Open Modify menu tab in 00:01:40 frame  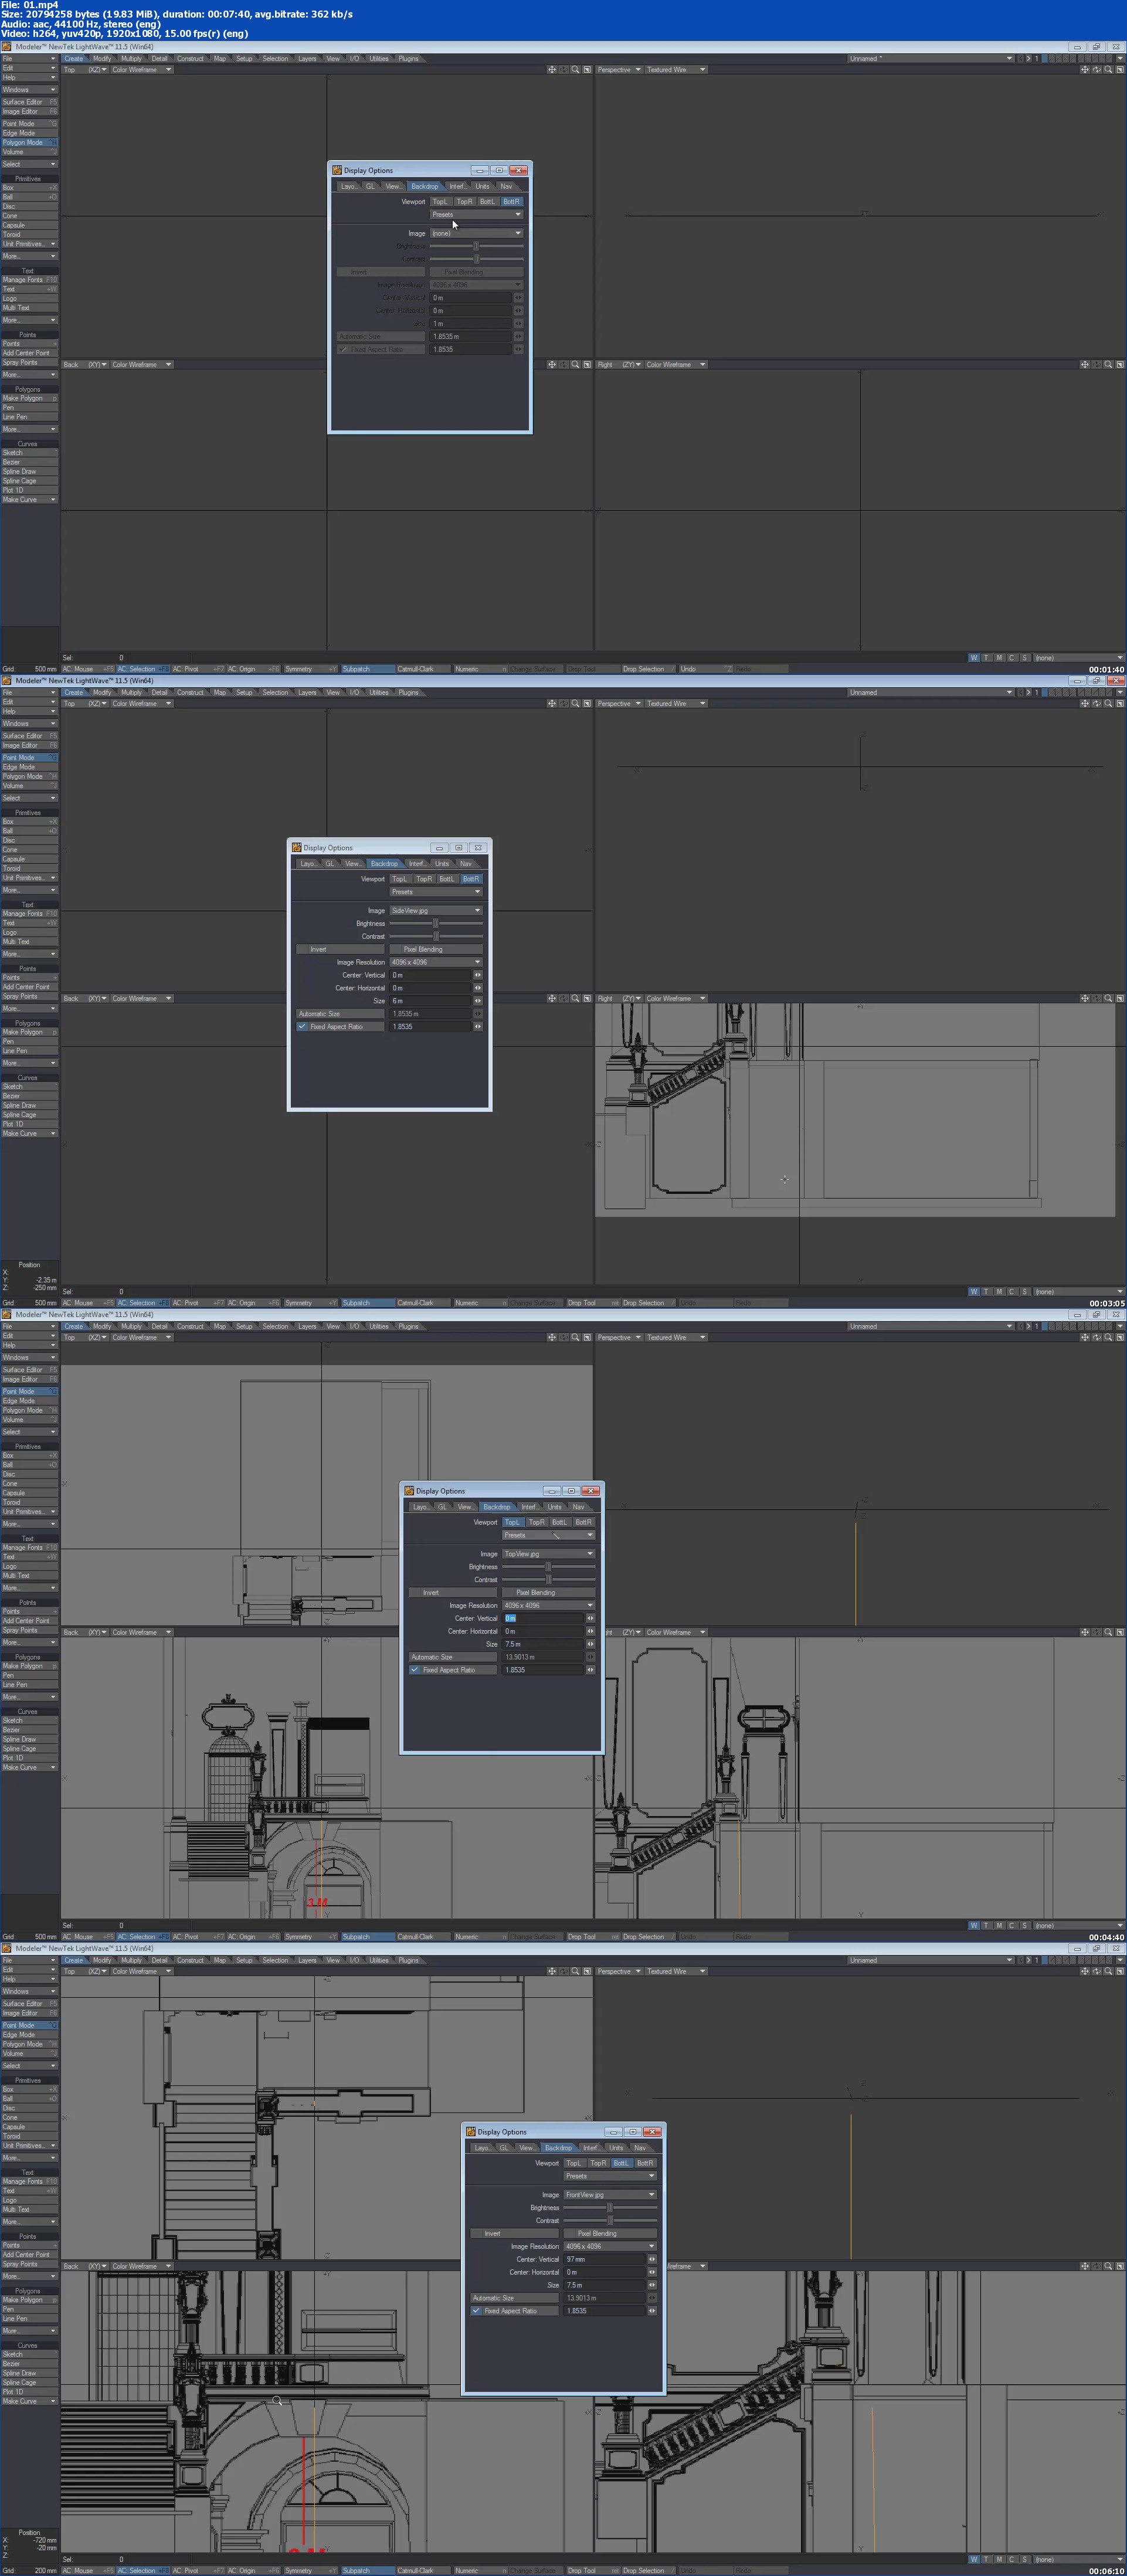point(102,59)
